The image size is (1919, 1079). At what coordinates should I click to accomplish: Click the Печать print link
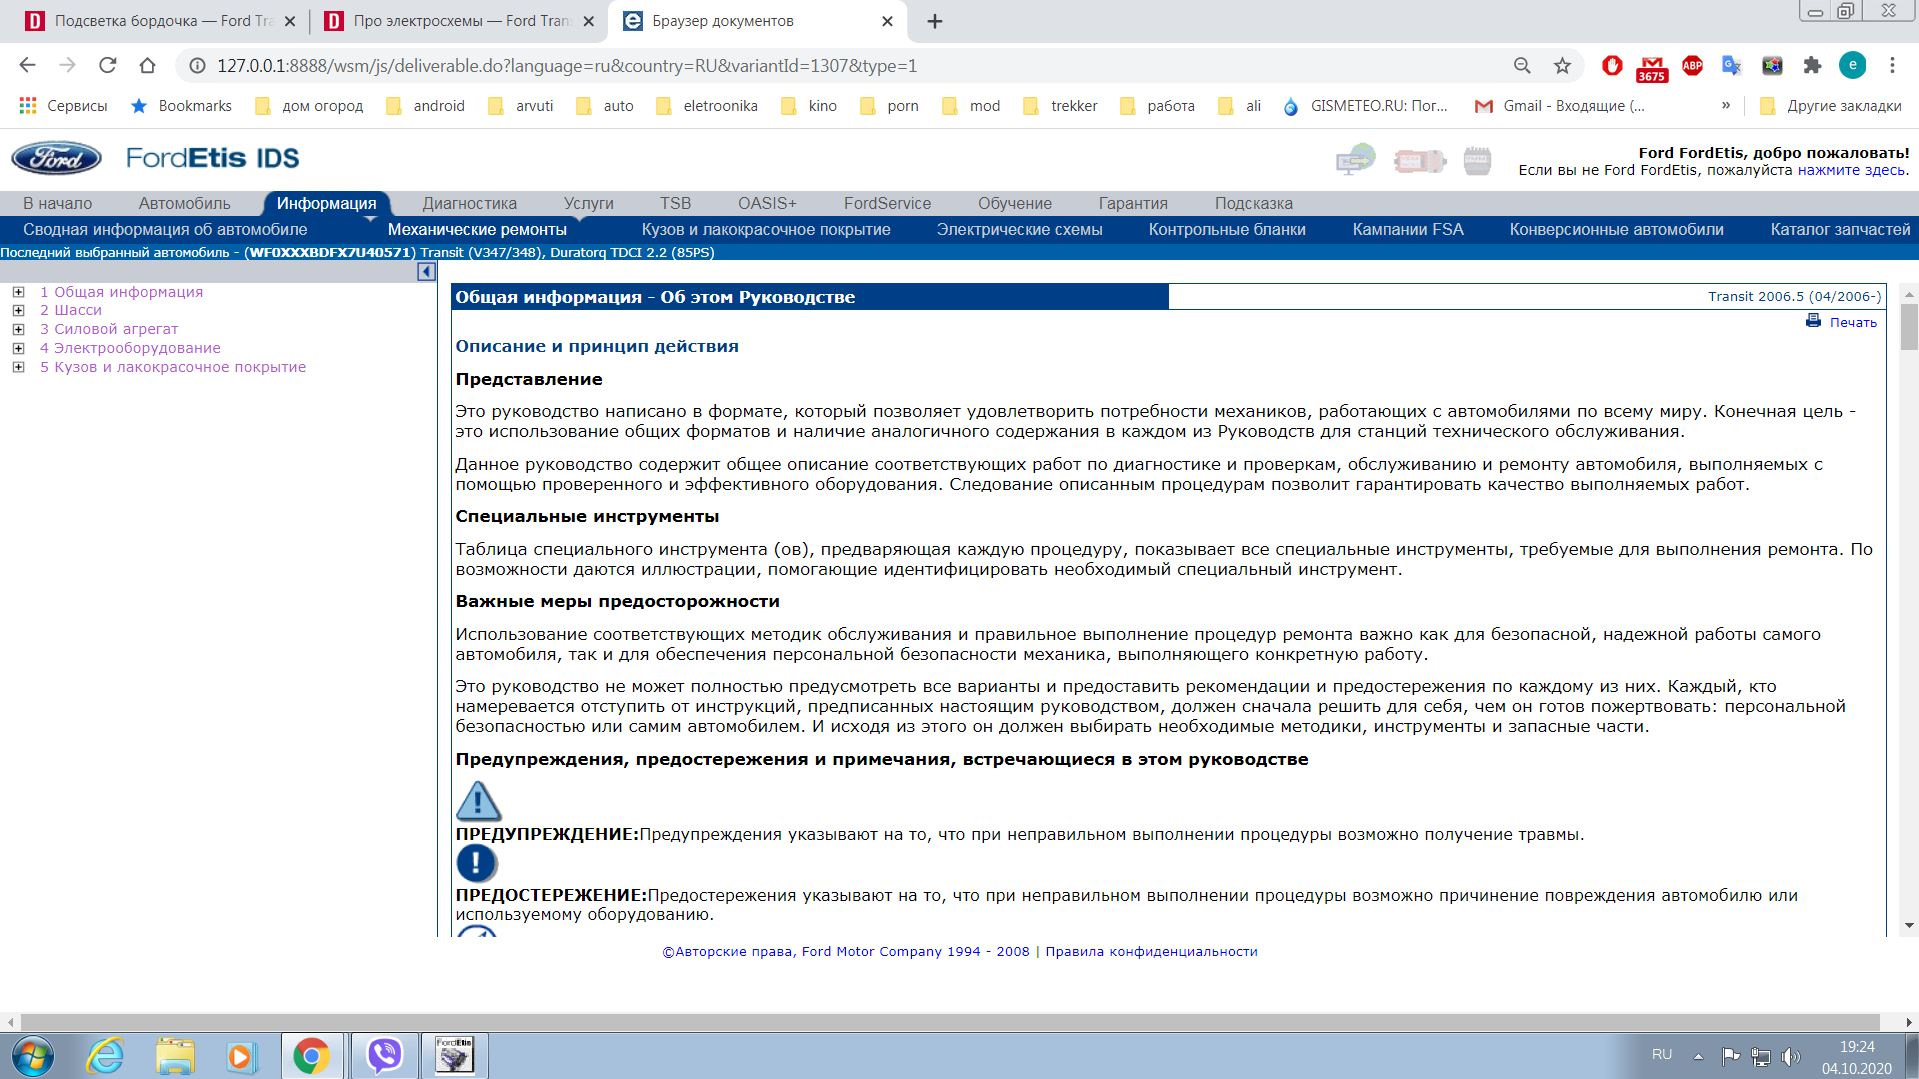coord(1853,322)
